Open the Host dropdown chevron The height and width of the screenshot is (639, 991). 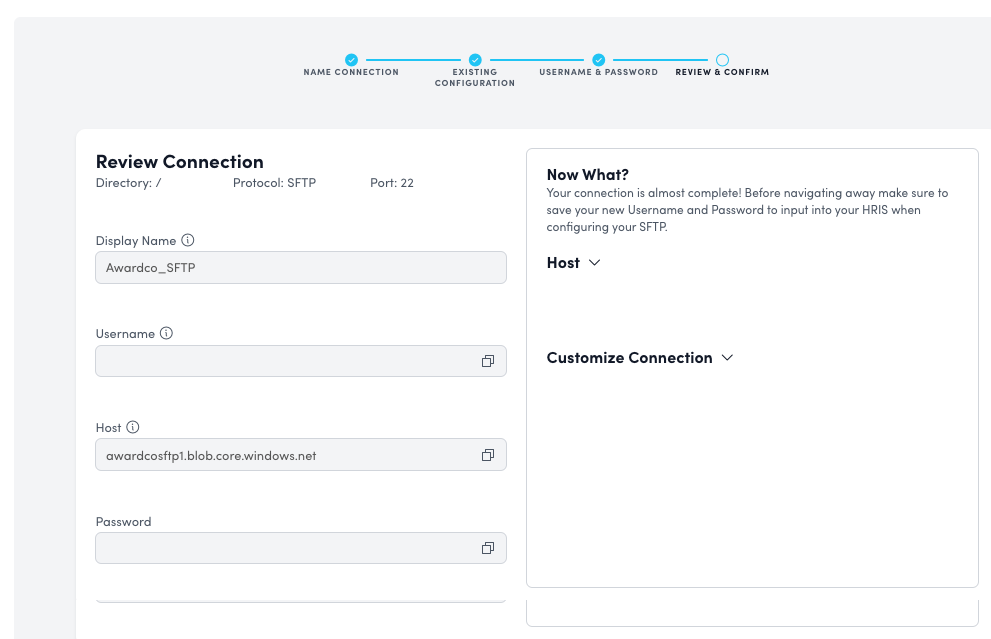pyautogui.click(x=593, y=263)
